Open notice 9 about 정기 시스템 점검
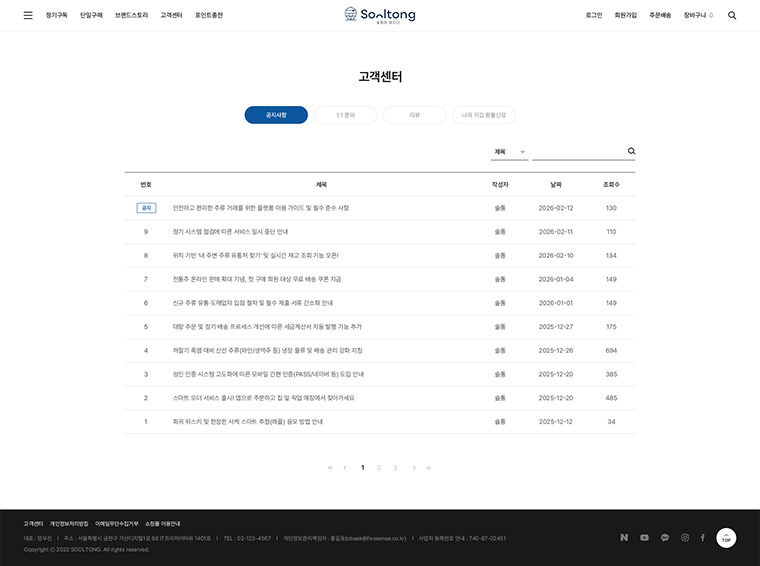 click(x=230, y=232)
